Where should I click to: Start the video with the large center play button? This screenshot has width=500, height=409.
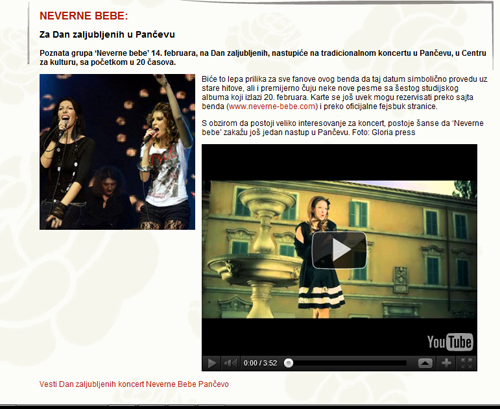click(339, 250)
